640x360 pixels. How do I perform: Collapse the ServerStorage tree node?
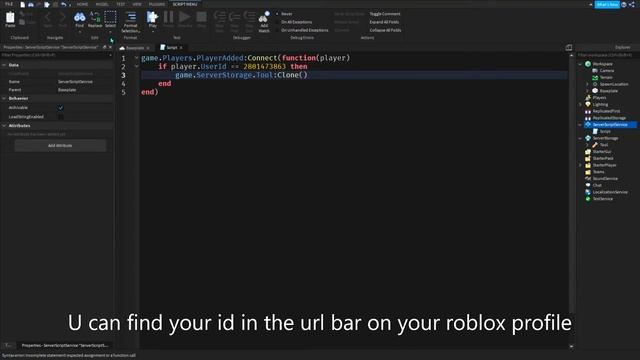click(x=580, y=138)
